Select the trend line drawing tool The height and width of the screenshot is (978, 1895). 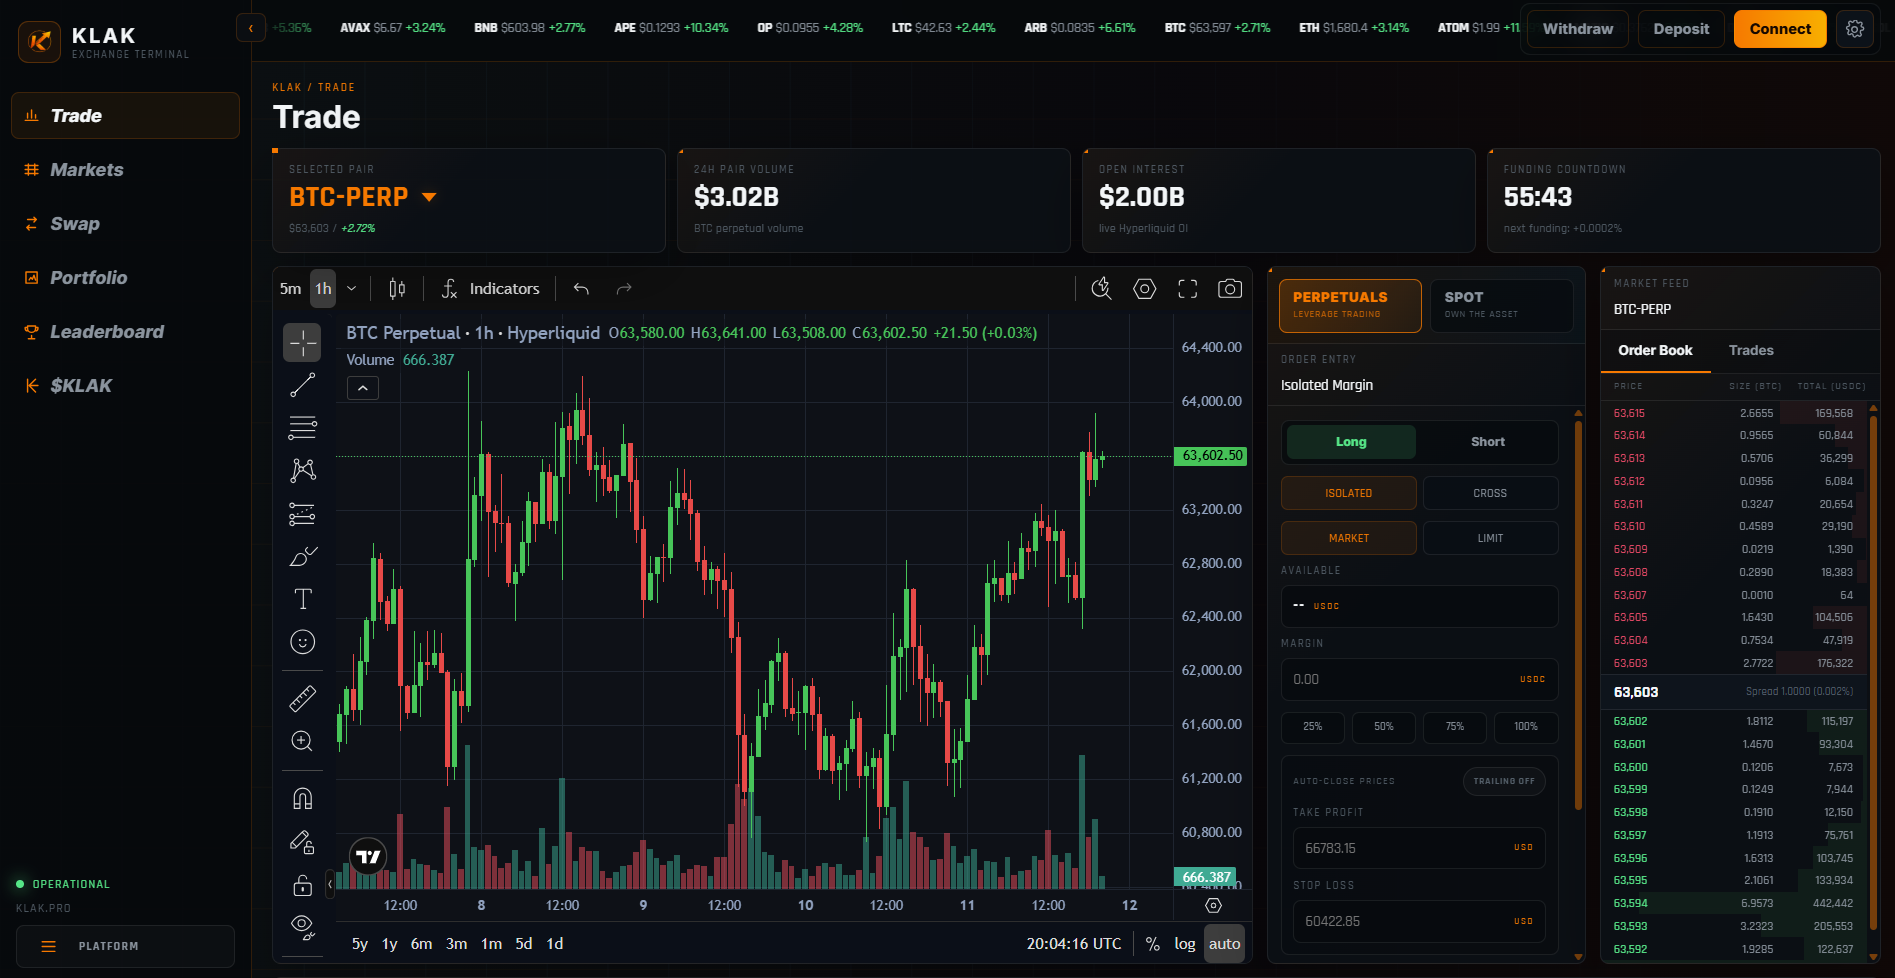303,385
